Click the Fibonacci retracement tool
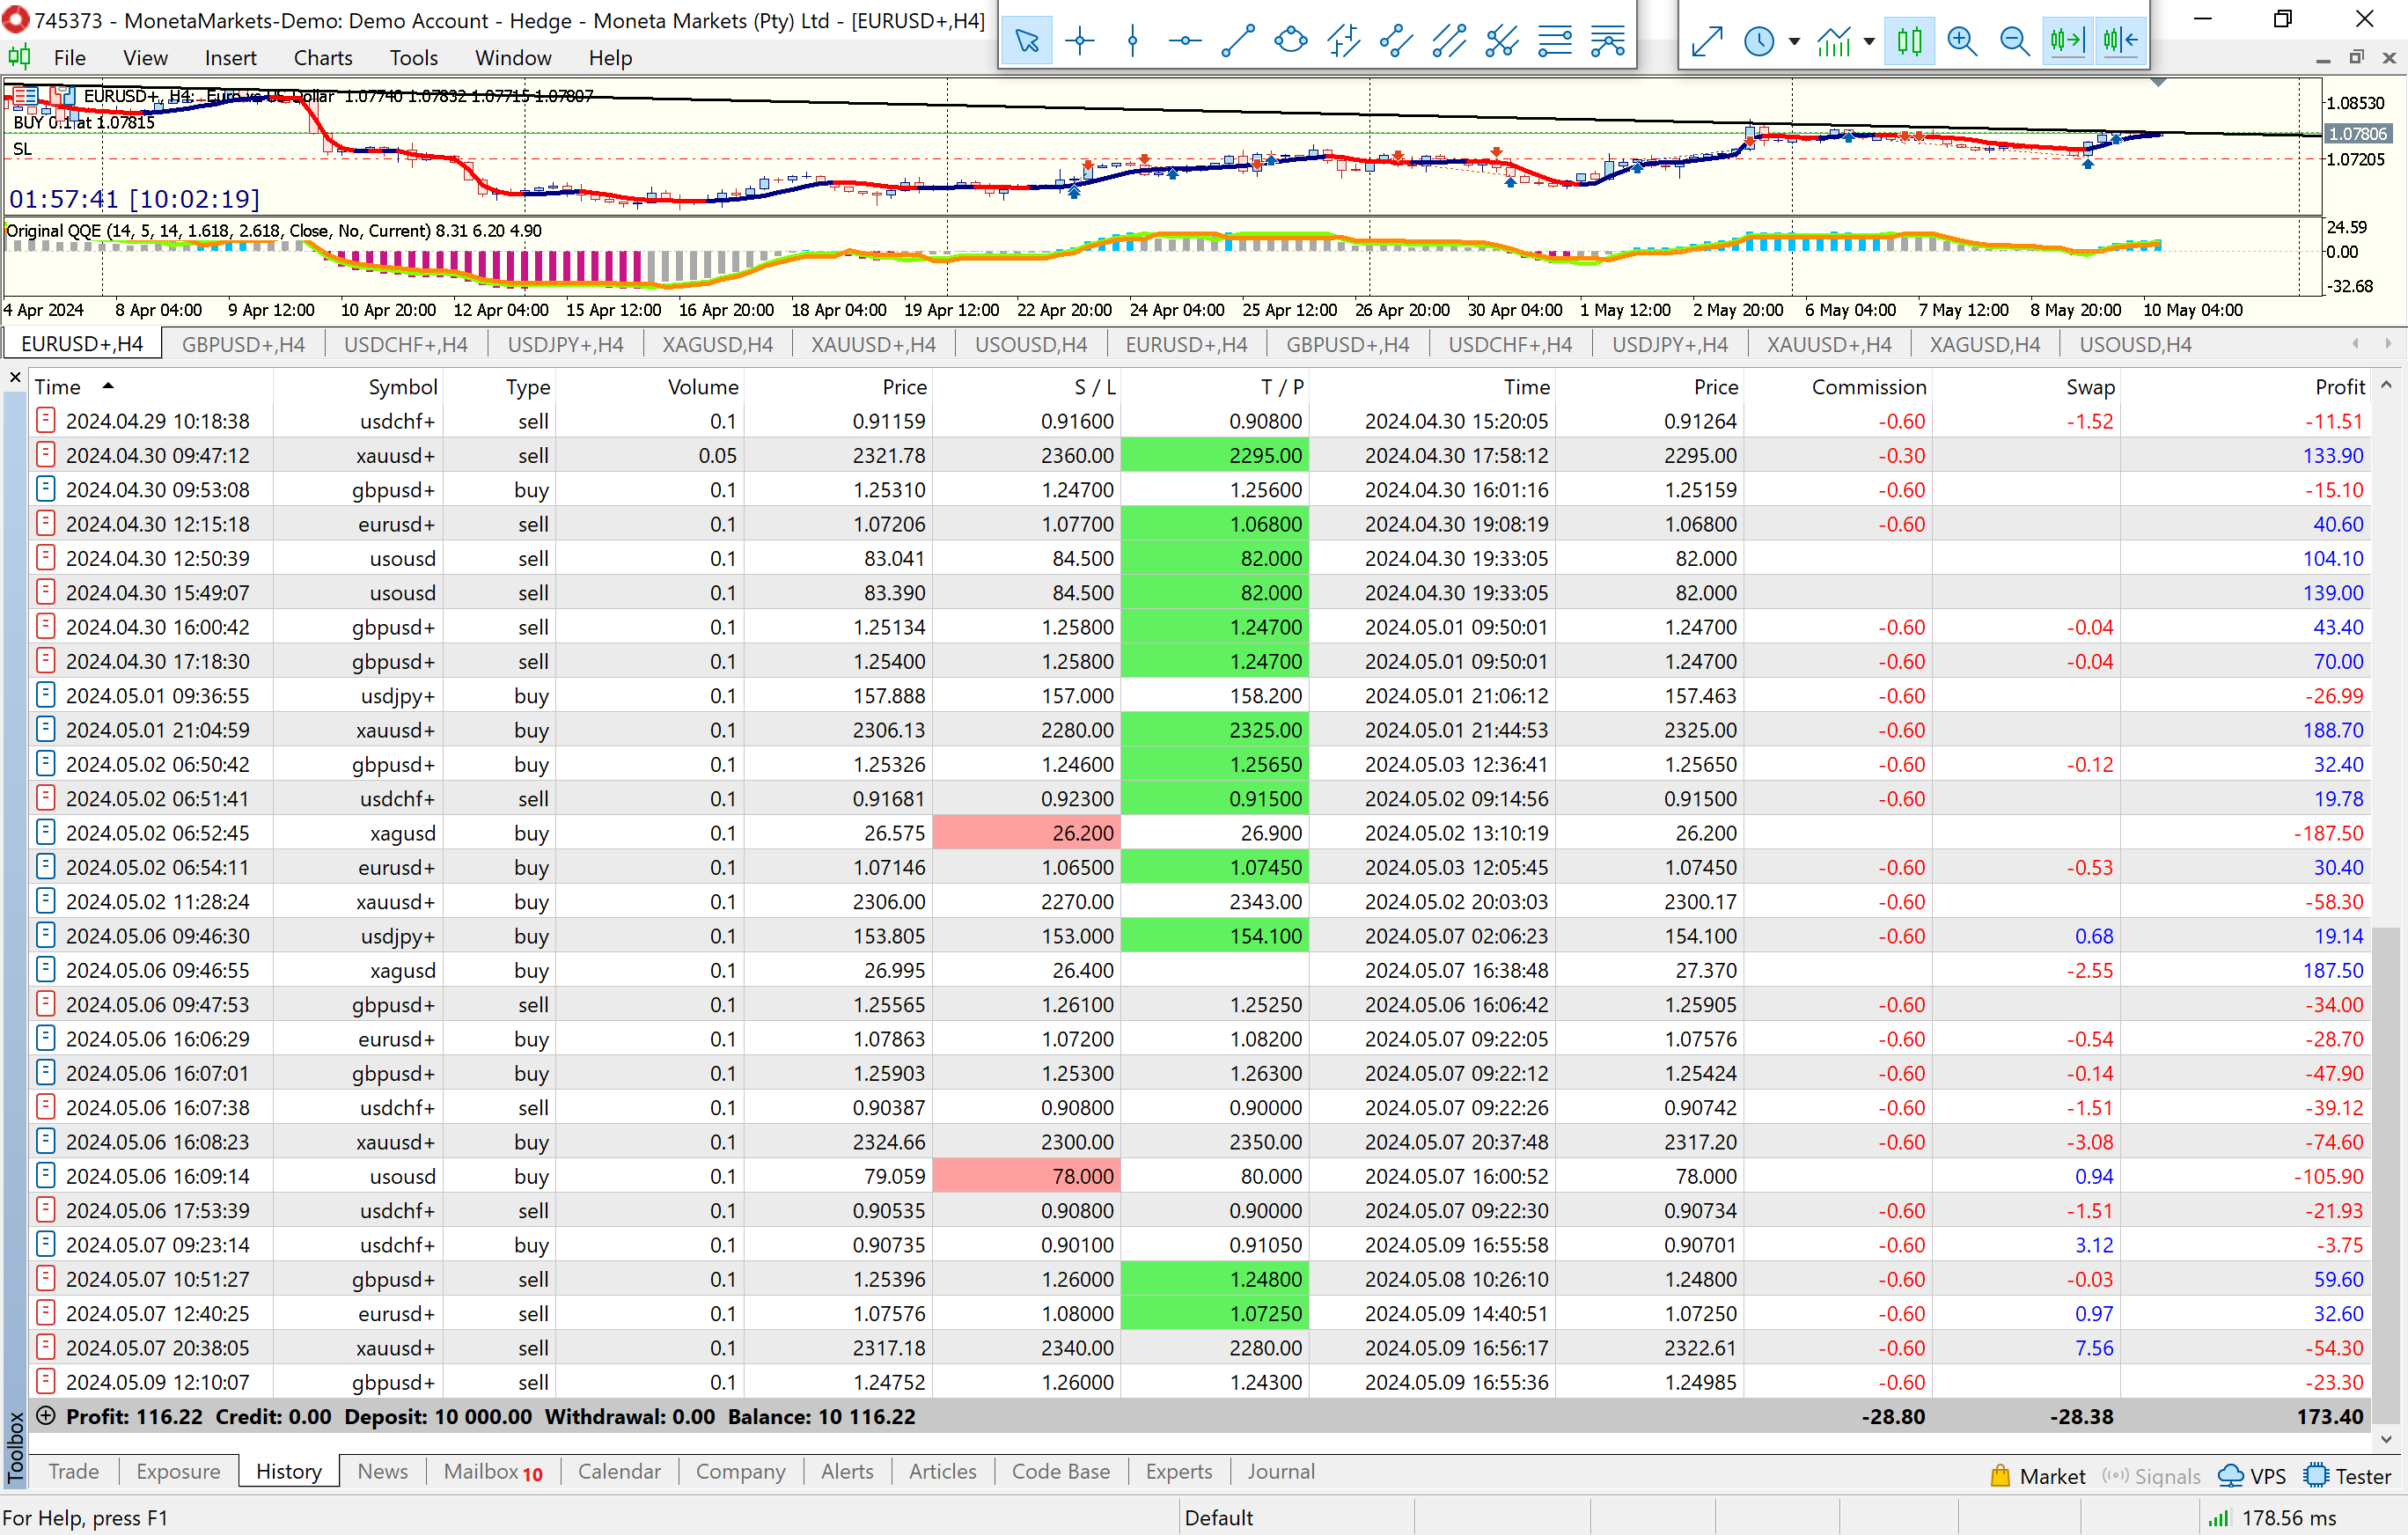This screenshot has height=1535, width=2408. coord(1555,41)
